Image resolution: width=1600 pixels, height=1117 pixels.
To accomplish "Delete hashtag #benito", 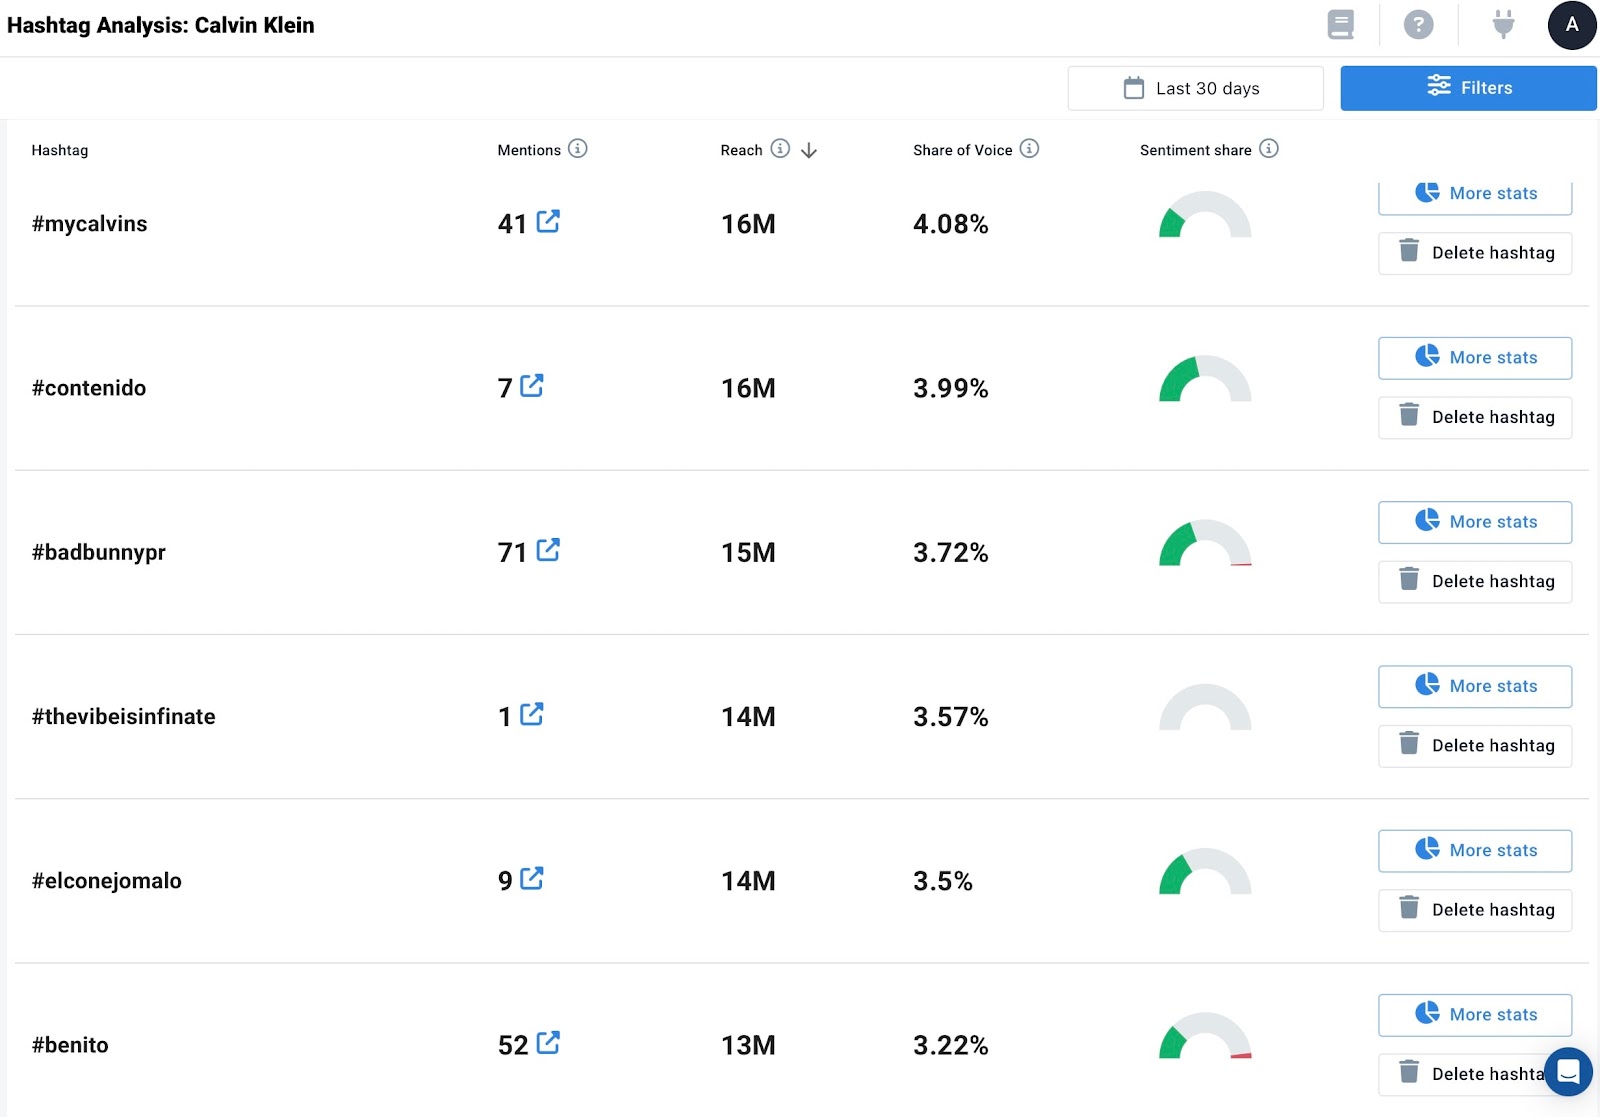I will pos(1475,1074).
